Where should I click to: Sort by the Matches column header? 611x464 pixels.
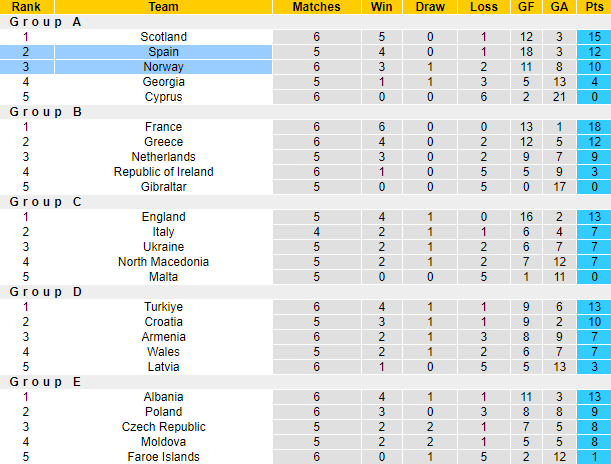pyautogui.click(x=316, y=7)
